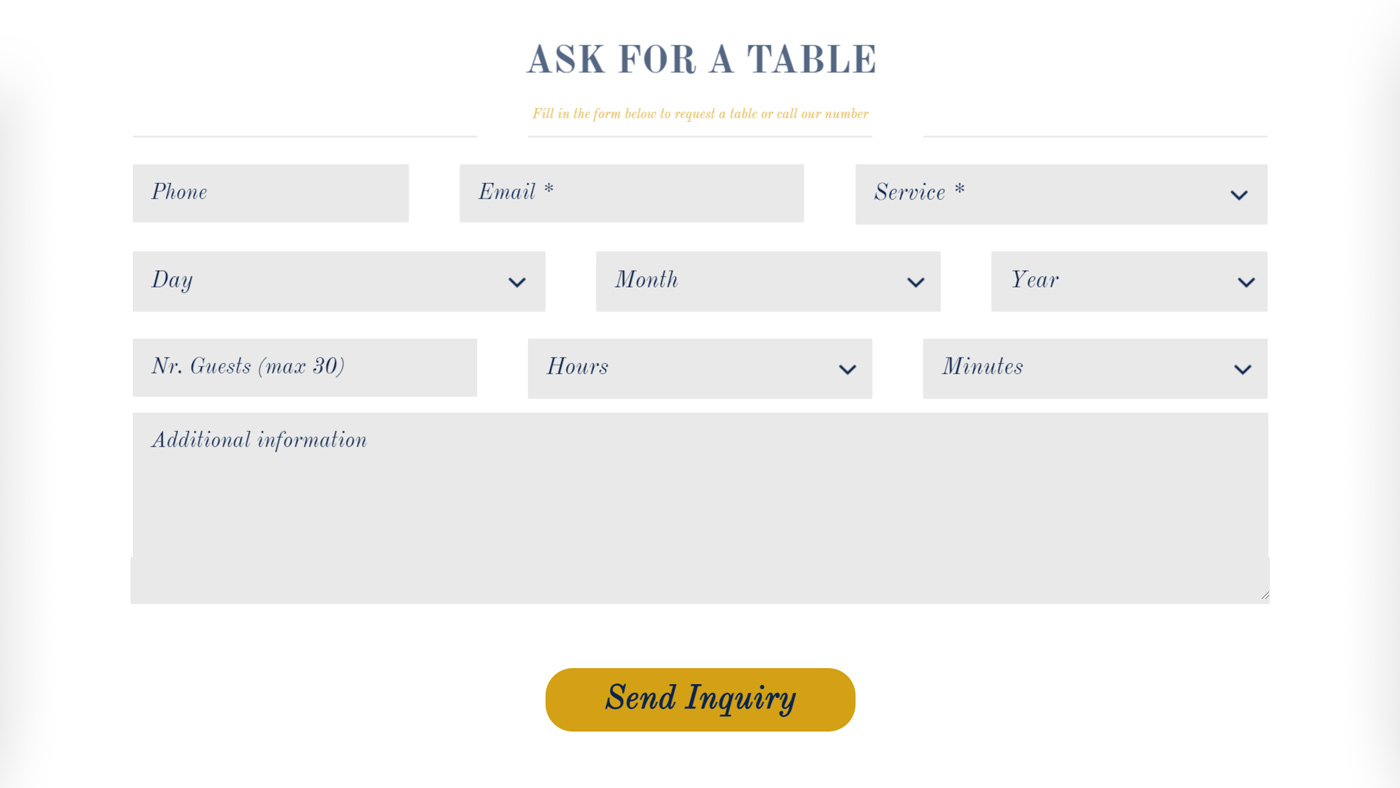Click the "Ask for a Table" heading
Viewport: 1400px width, 788px height.
click(x=701, y=60)
